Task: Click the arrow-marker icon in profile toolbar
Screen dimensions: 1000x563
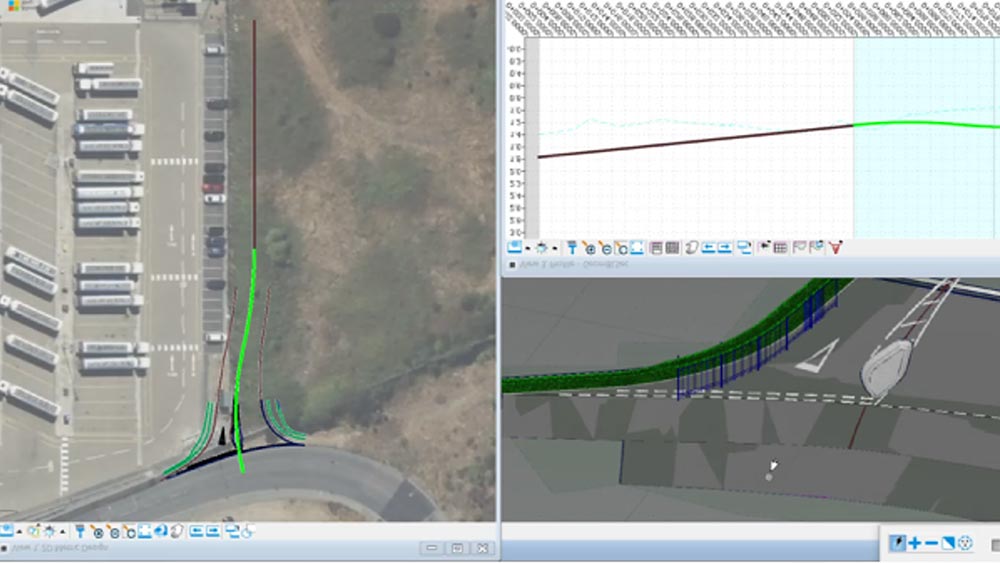Action: (764, 247)
